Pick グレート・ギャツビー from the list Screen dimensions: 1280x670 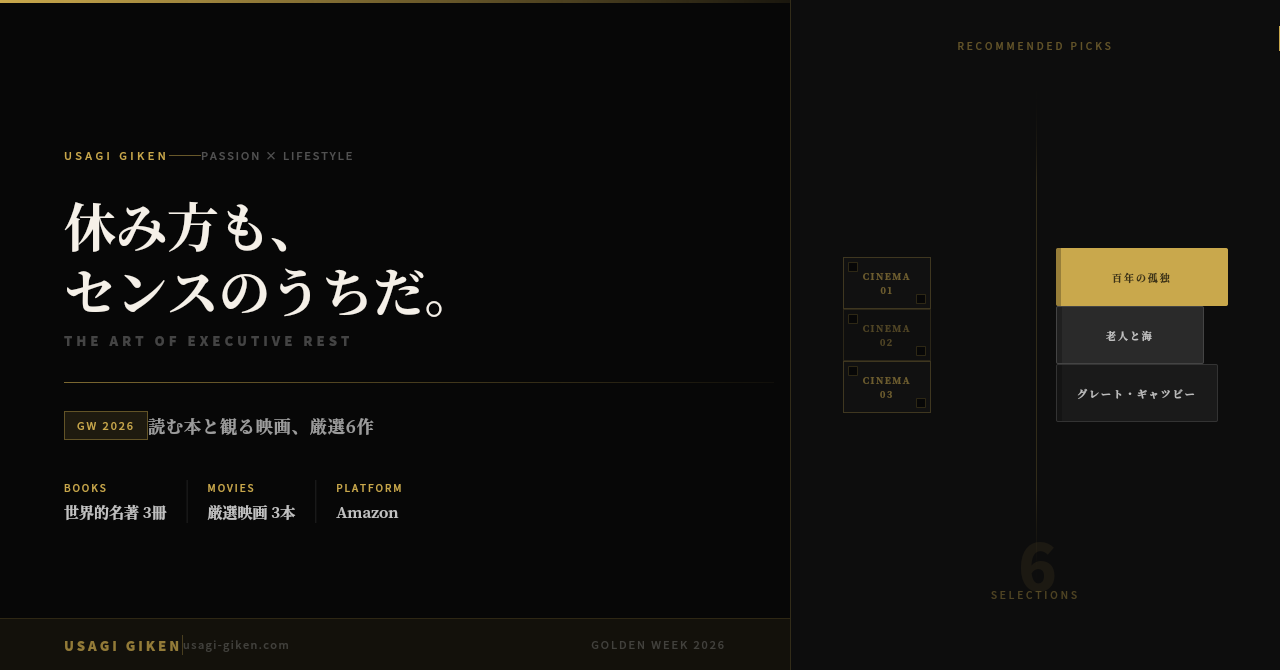1136,393
